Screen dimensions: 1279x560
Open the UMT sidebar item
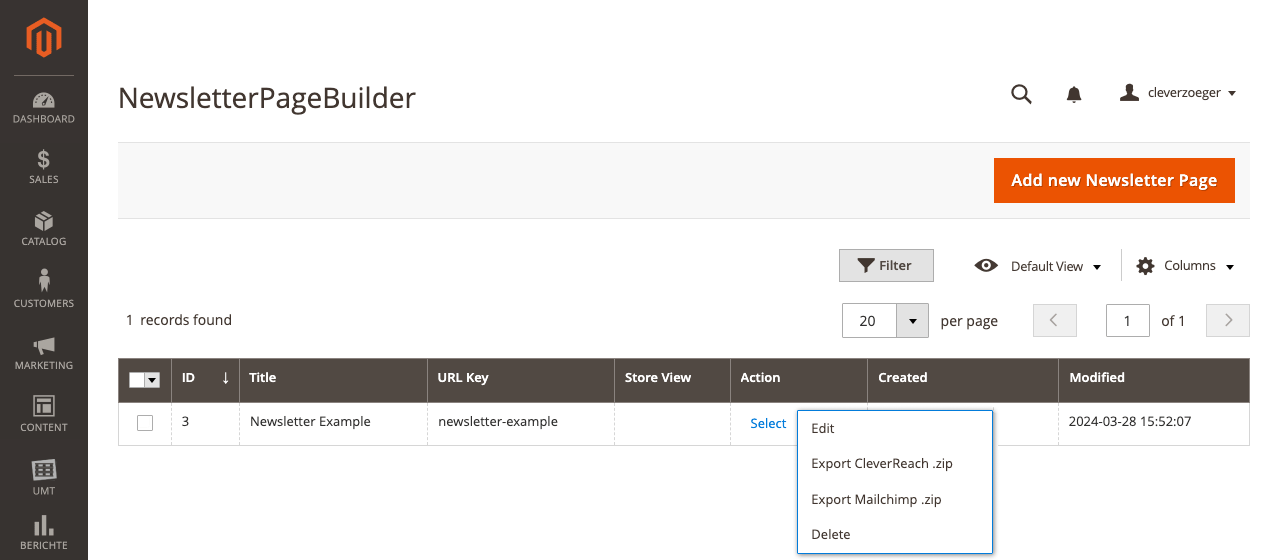tap(44, 478)
